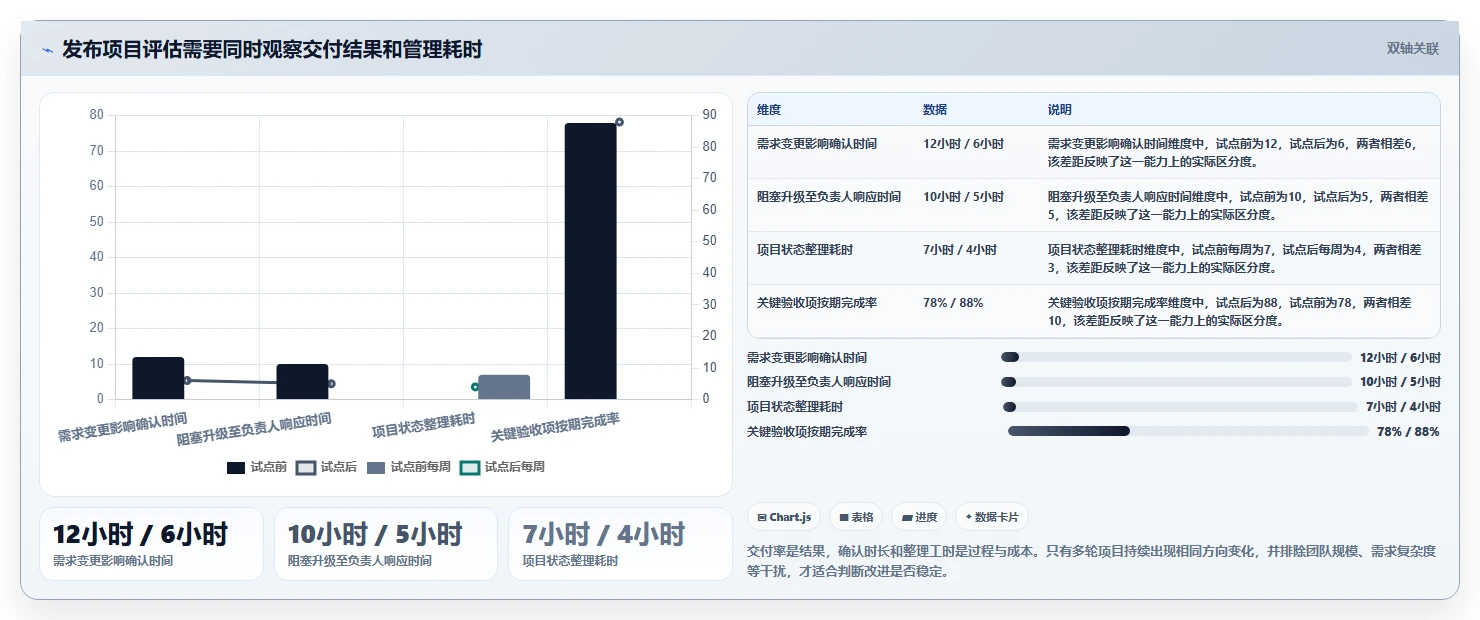Select the table cell 7小时 / 4小时

(x=976, y=258)
